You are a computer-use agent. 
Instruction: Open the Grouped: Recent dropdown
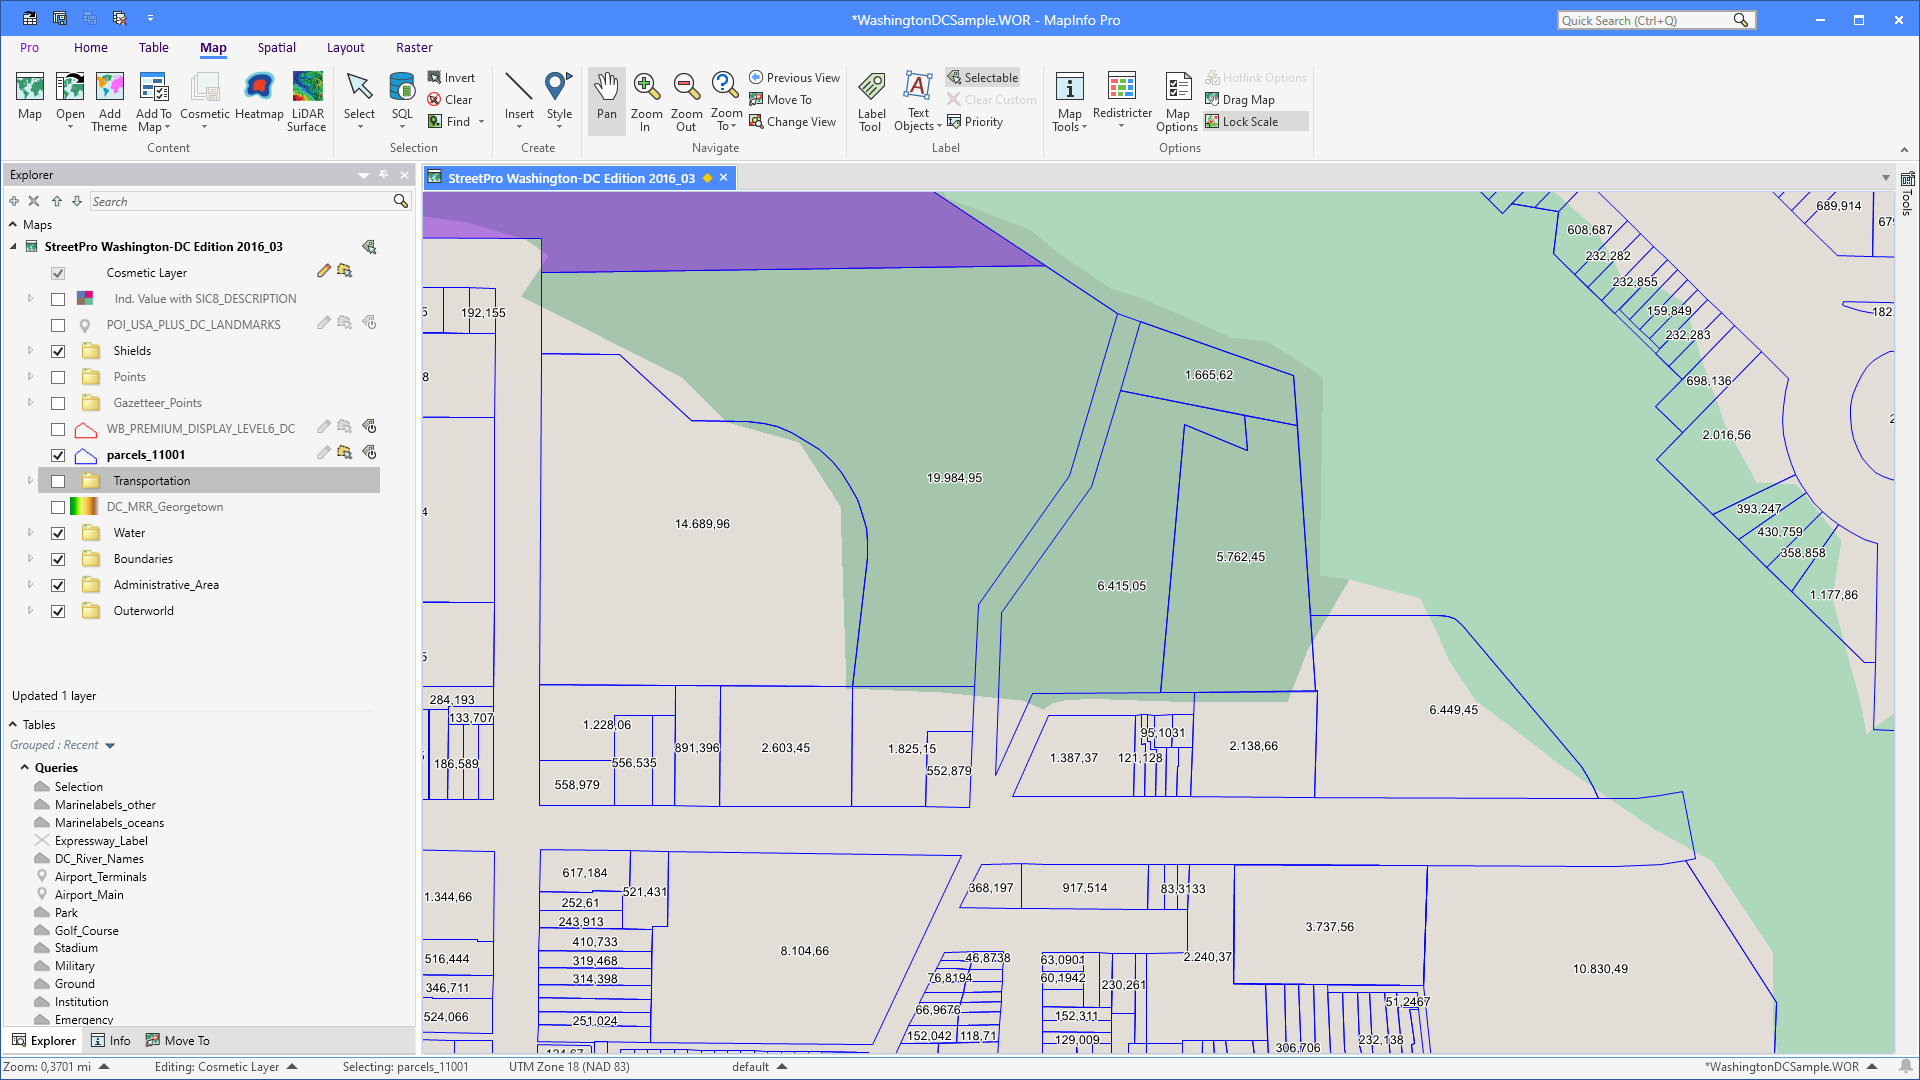62,745
